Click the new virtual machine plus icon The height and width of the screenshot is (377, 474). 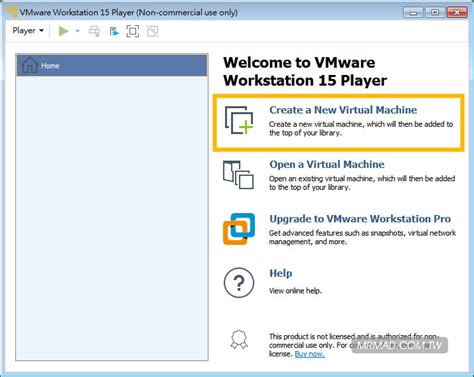click(x=239, y=120)
